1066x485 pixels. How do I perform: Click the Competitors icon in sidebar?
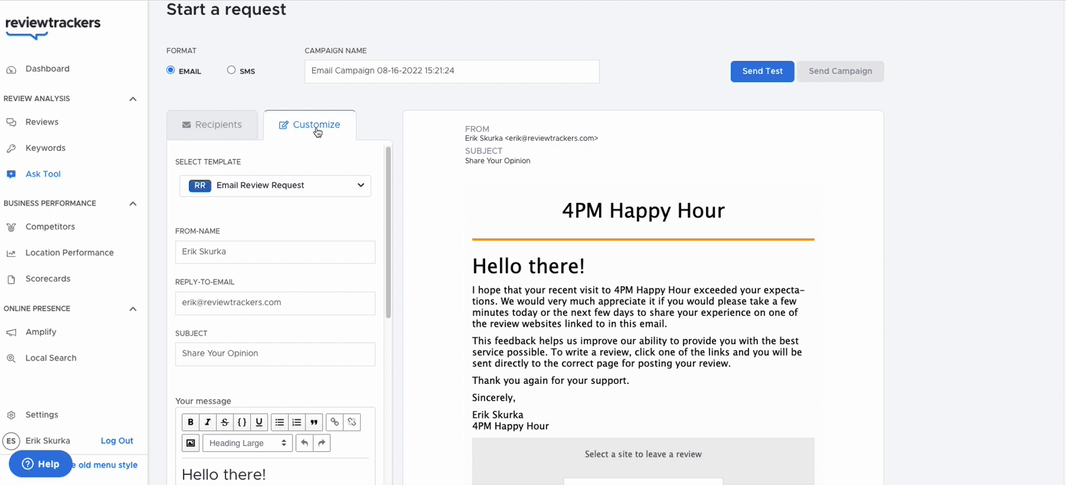[11, 227]
